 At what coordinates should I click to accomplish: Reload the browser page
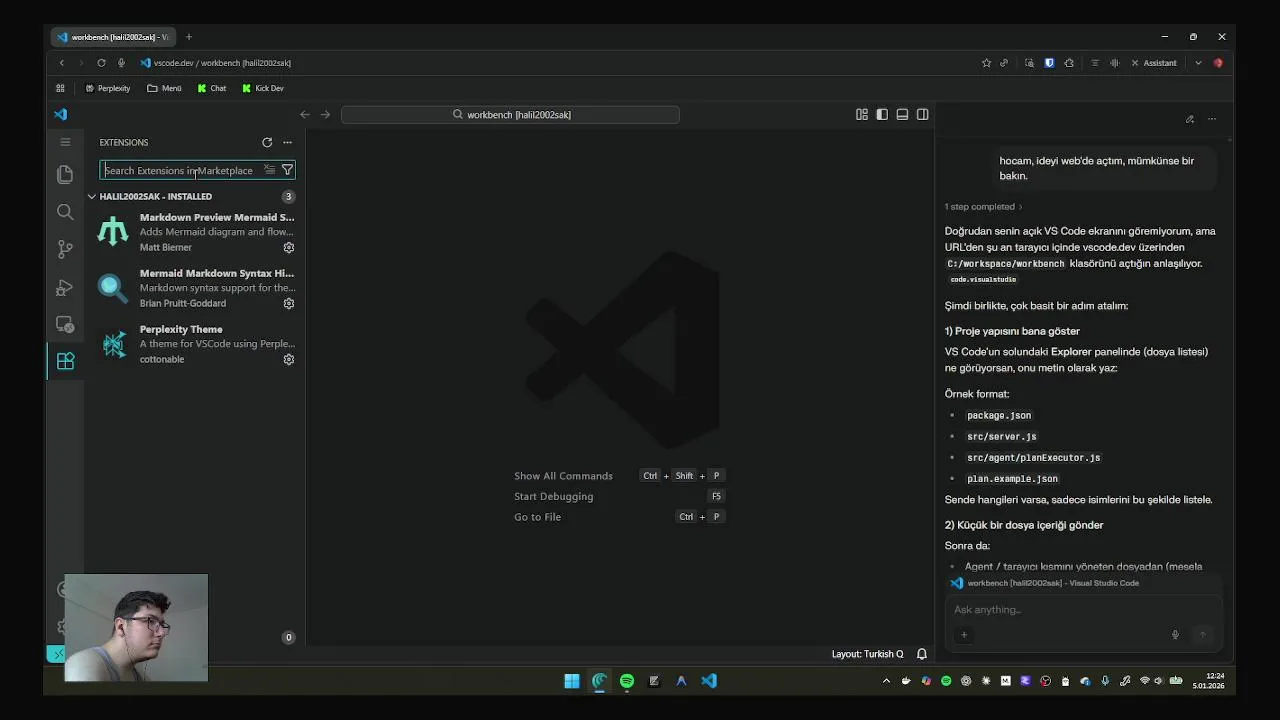(x=101, y=63)
